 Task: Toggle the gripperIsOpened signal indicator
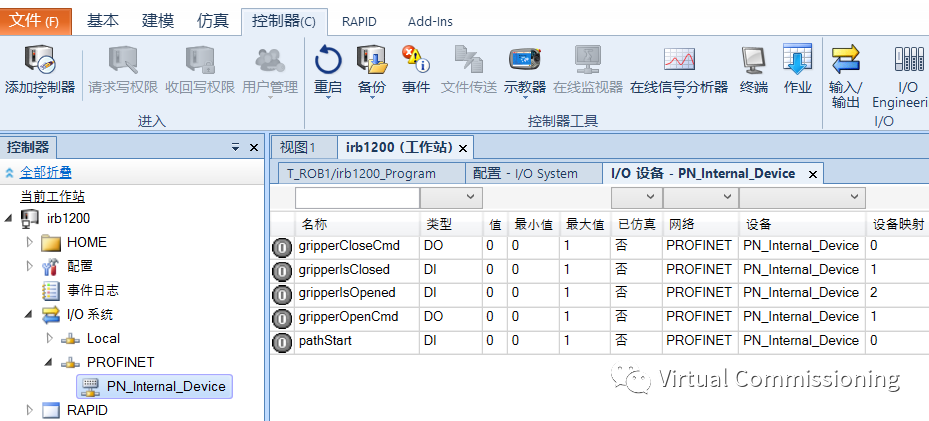(282, 294)
